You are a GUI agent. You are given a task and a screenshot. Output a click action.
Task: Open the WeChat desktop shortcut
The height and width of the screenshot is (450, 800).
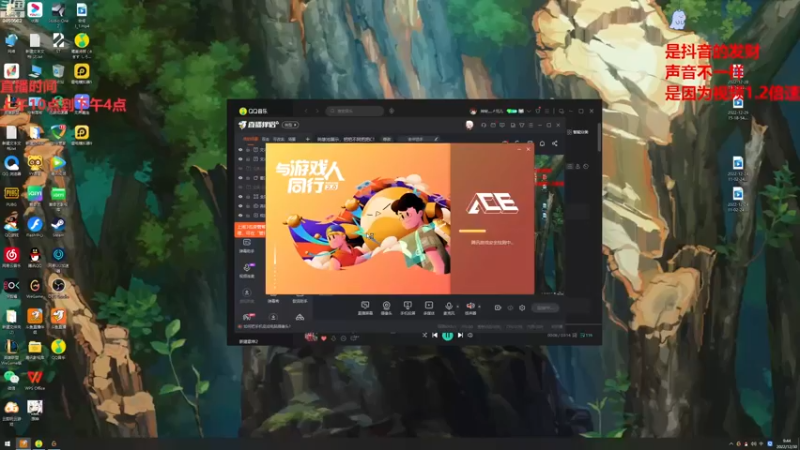[x=11, y=380]
